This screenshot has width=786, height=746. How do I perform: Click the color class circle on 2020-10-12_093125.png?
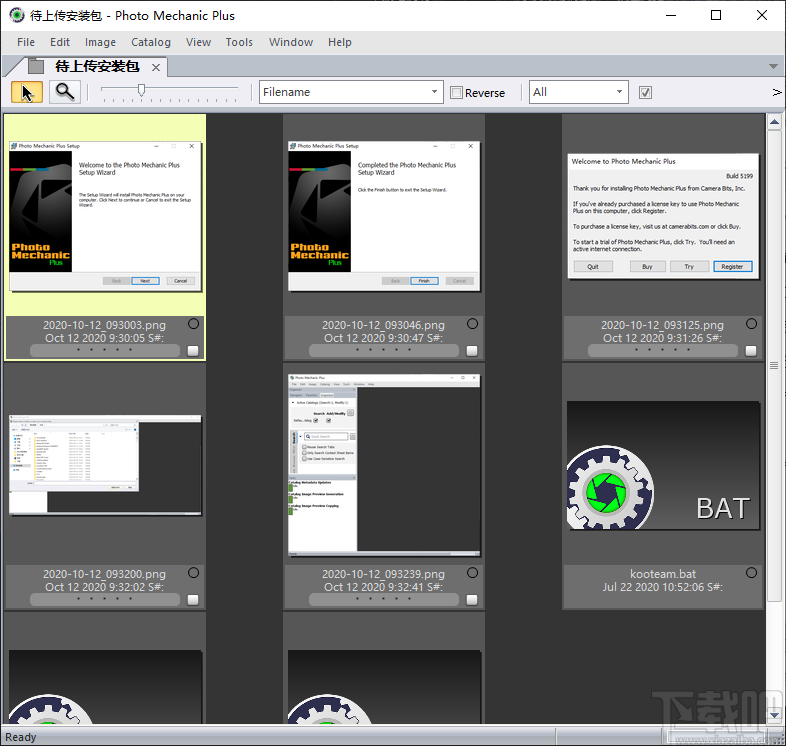751,324
